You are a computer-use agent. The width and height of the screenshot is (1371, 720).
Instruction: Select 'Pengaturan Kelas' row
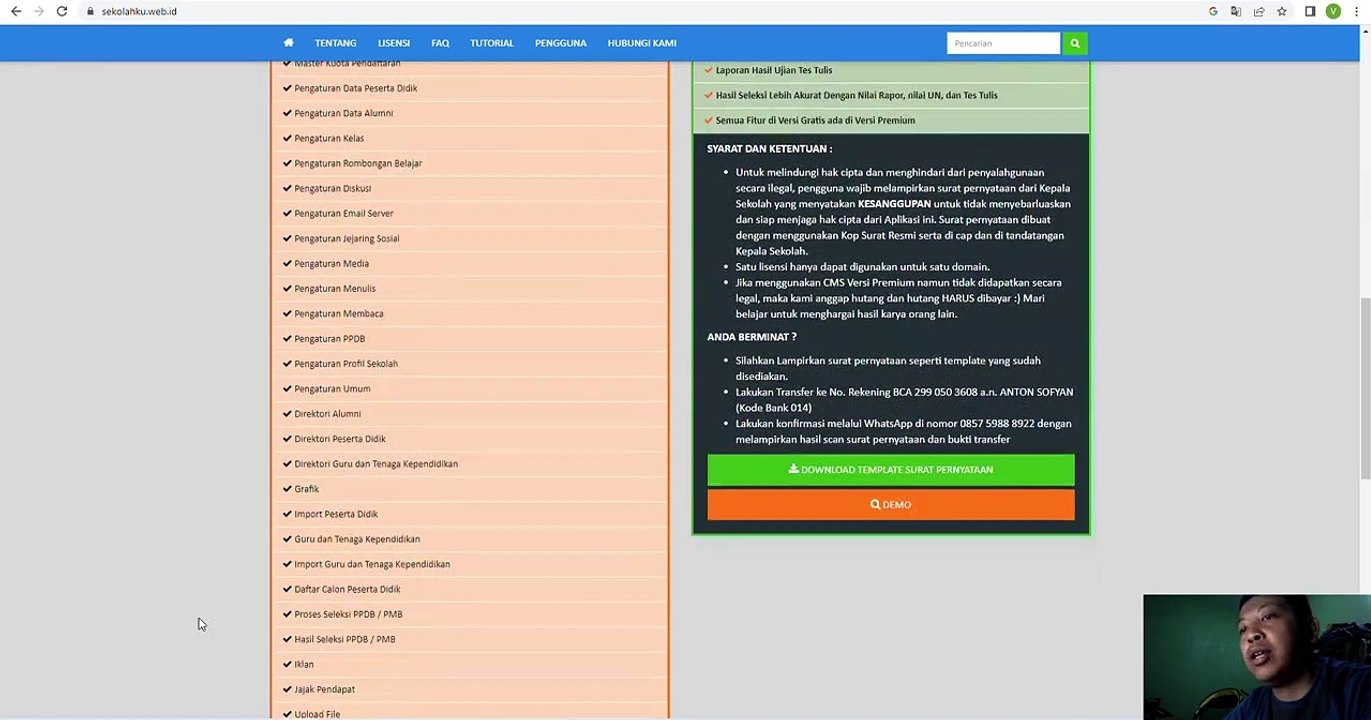click(x=470, y=138)
